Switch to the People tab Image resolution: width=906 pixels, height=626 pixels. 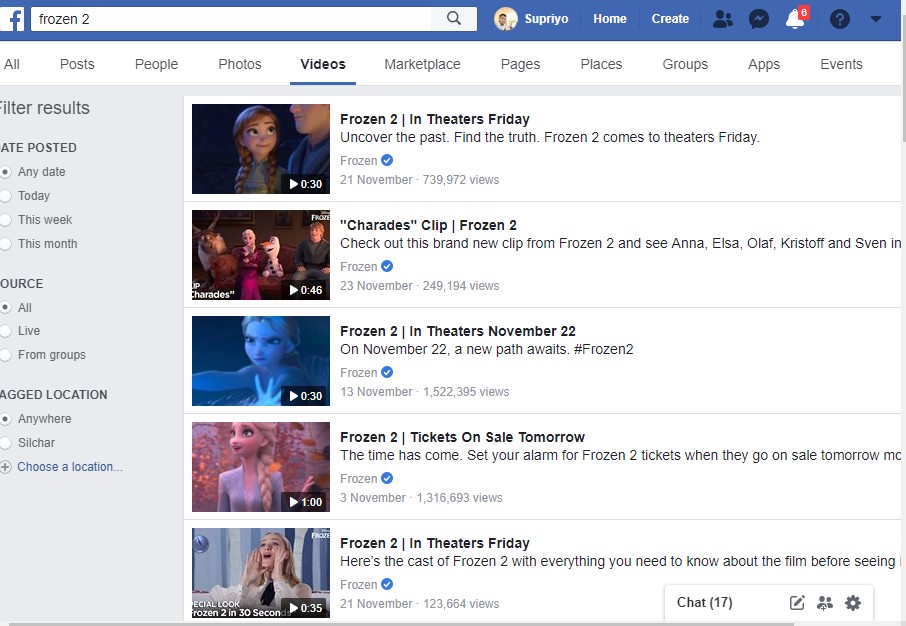(156, 64)
